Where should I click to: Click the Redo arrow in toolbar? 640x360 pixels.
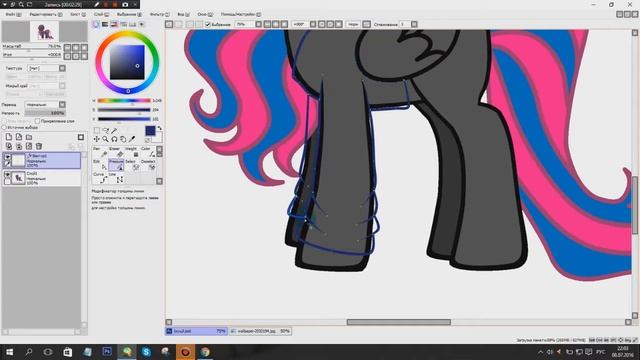click(x=178, y=24)
